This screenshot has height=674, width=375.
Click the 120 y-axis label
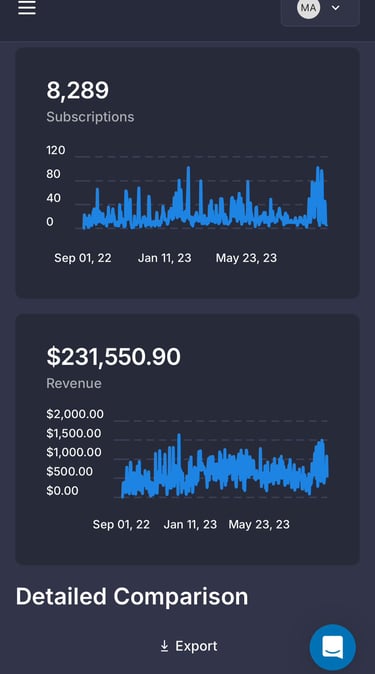(56, 150)
